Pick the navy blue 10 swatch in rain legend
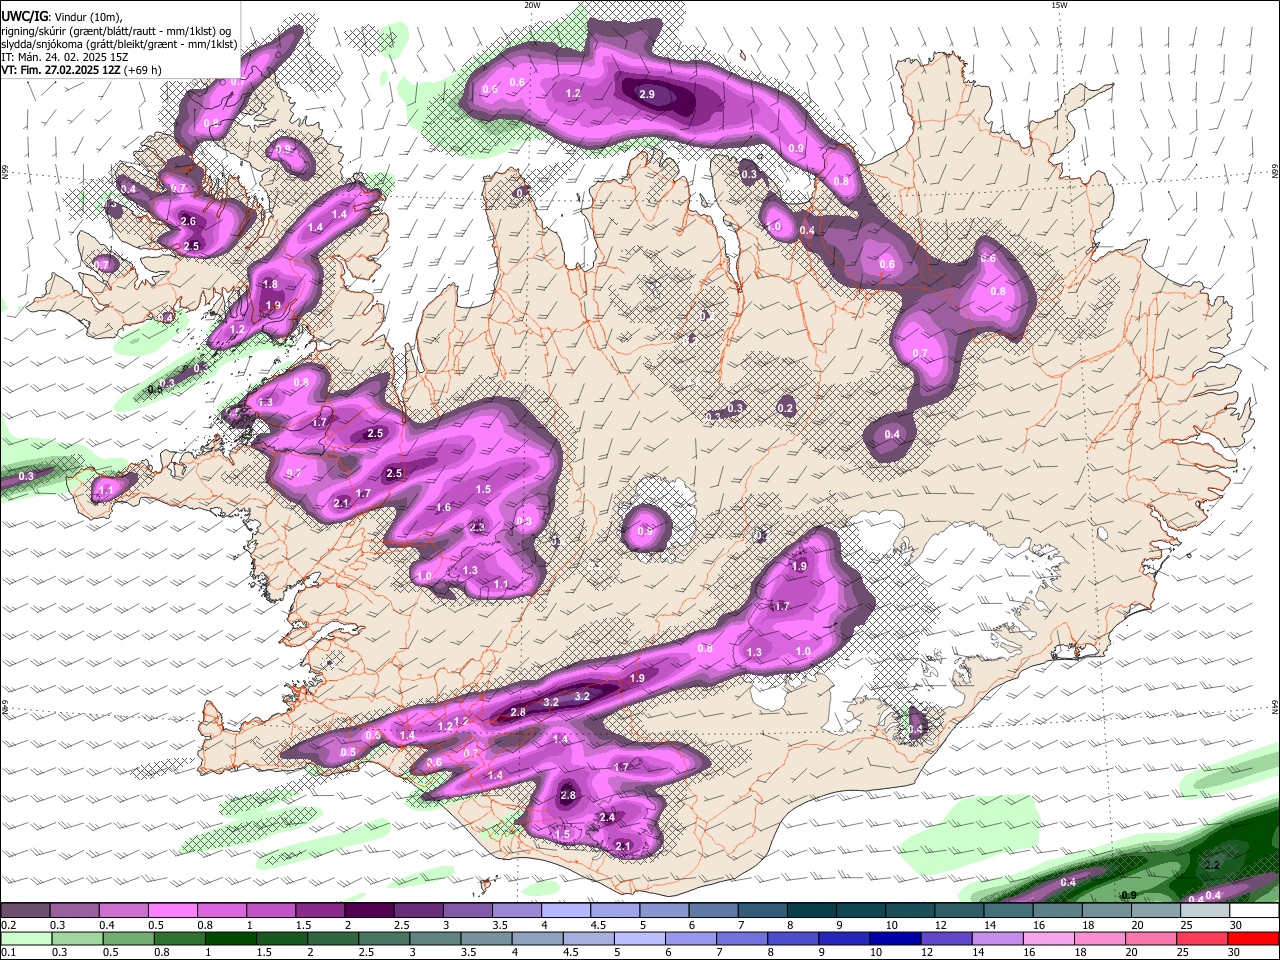1280x960 pixels. pos(893,938)
